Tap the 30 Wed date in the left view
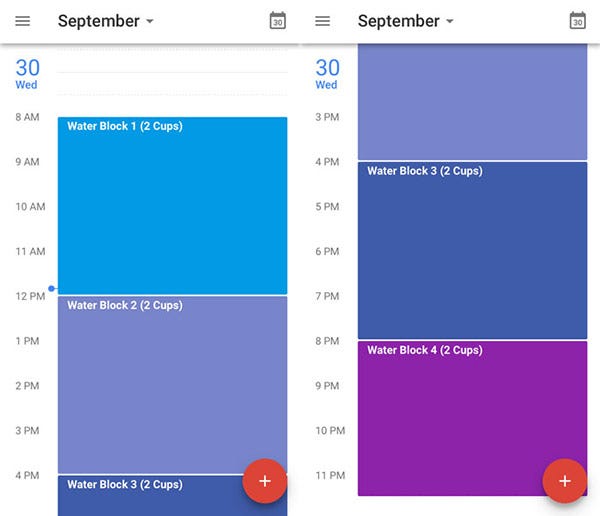Viewport: 600px width, 516px height. (x=27, y=73)
